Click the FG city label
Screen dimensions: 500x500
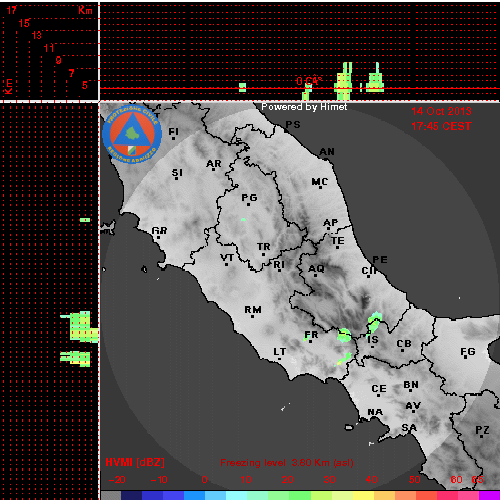point(468,351)
